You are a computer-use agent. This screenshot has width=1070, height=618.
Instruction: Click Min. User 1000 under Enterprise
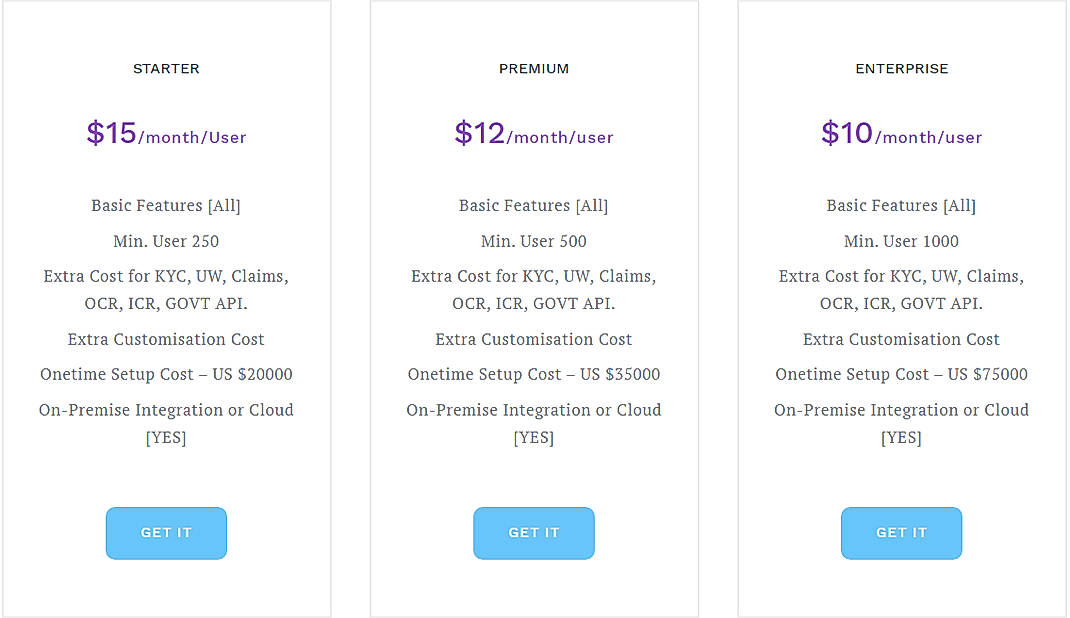tap(901, 241)
